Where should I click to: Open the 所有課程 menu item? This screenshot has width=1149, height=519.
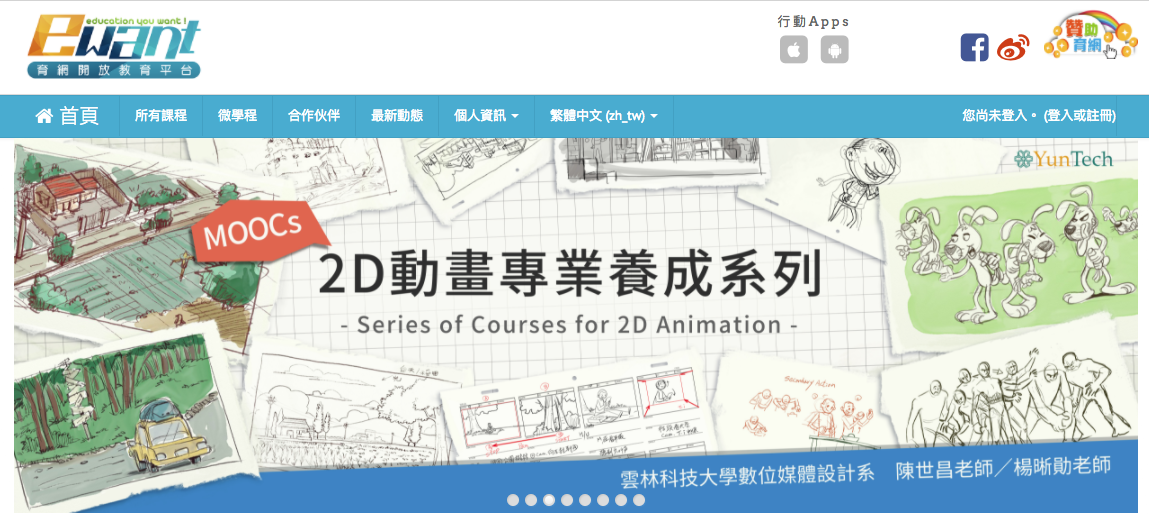click(161, 116)
